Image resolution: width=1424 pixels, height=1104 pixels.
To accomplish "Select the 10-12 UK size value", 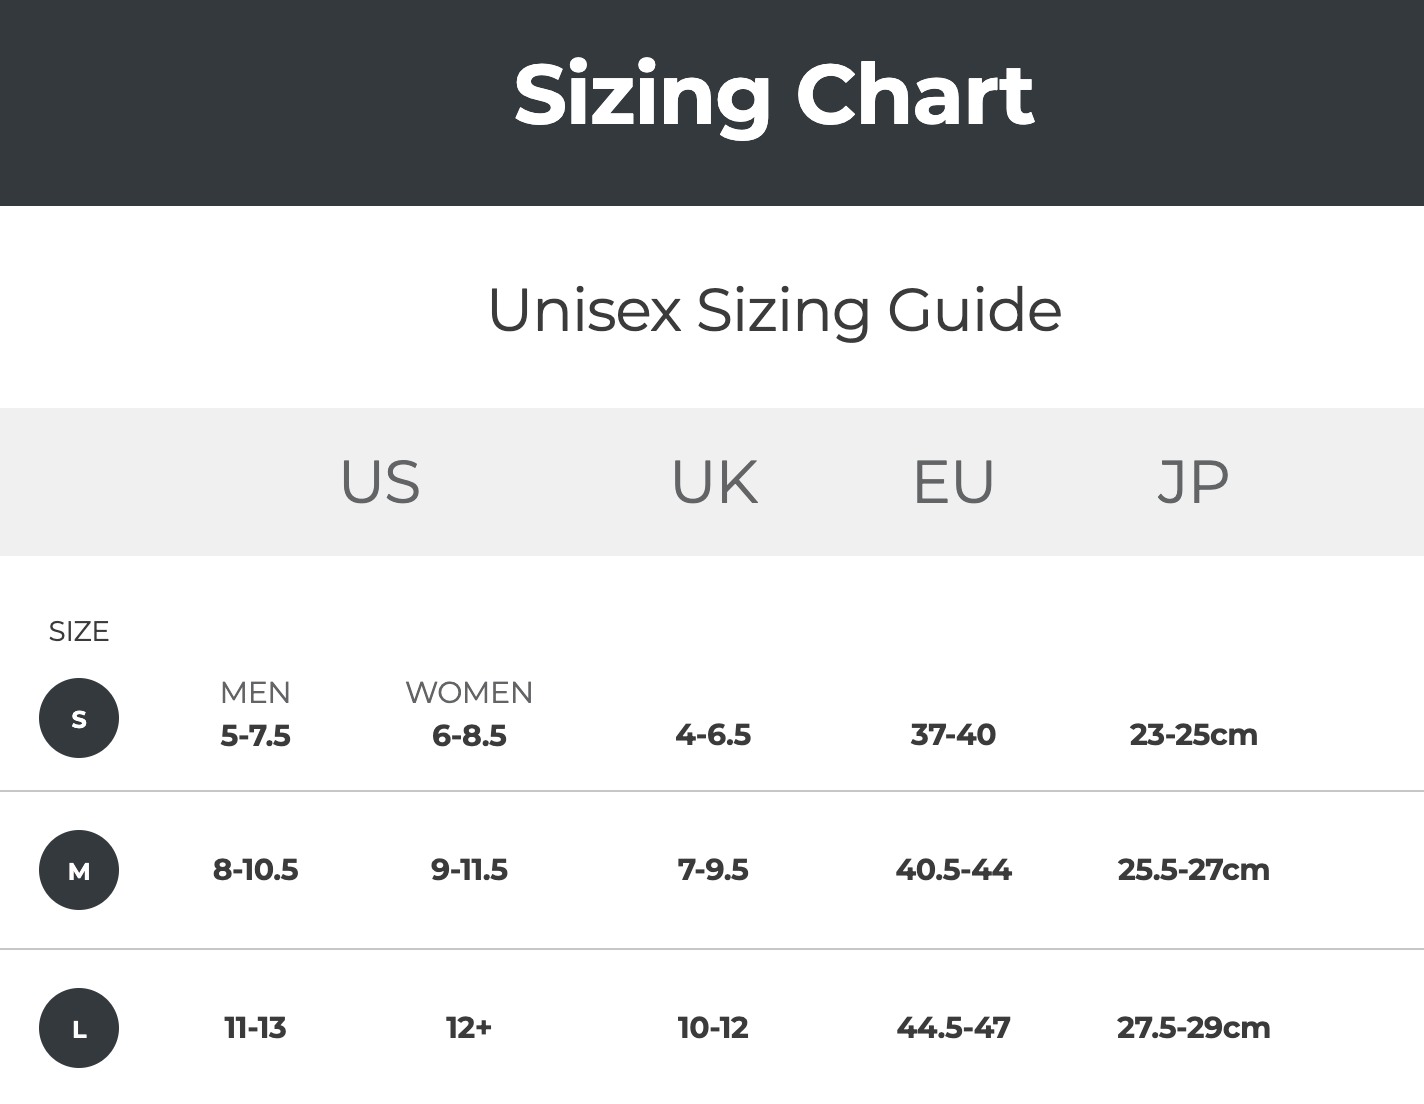I will (x=713, y=1028).
